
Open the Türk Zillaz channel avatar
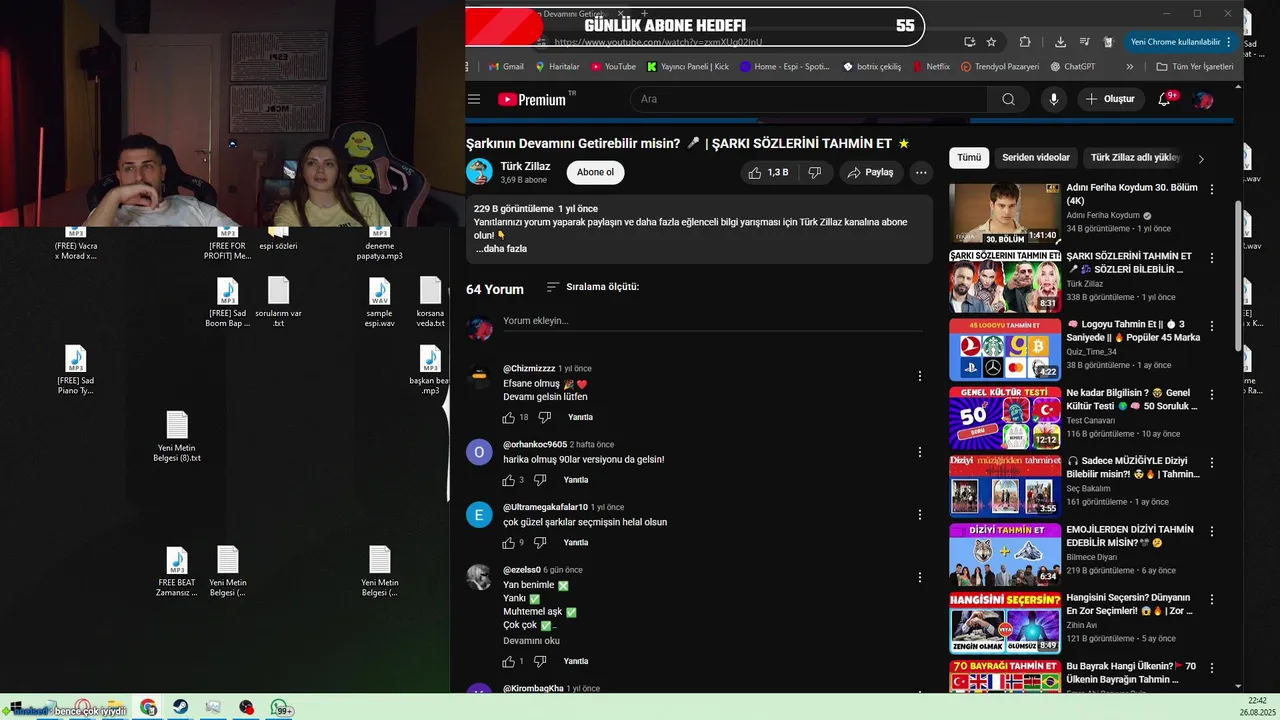pos(479,172)
